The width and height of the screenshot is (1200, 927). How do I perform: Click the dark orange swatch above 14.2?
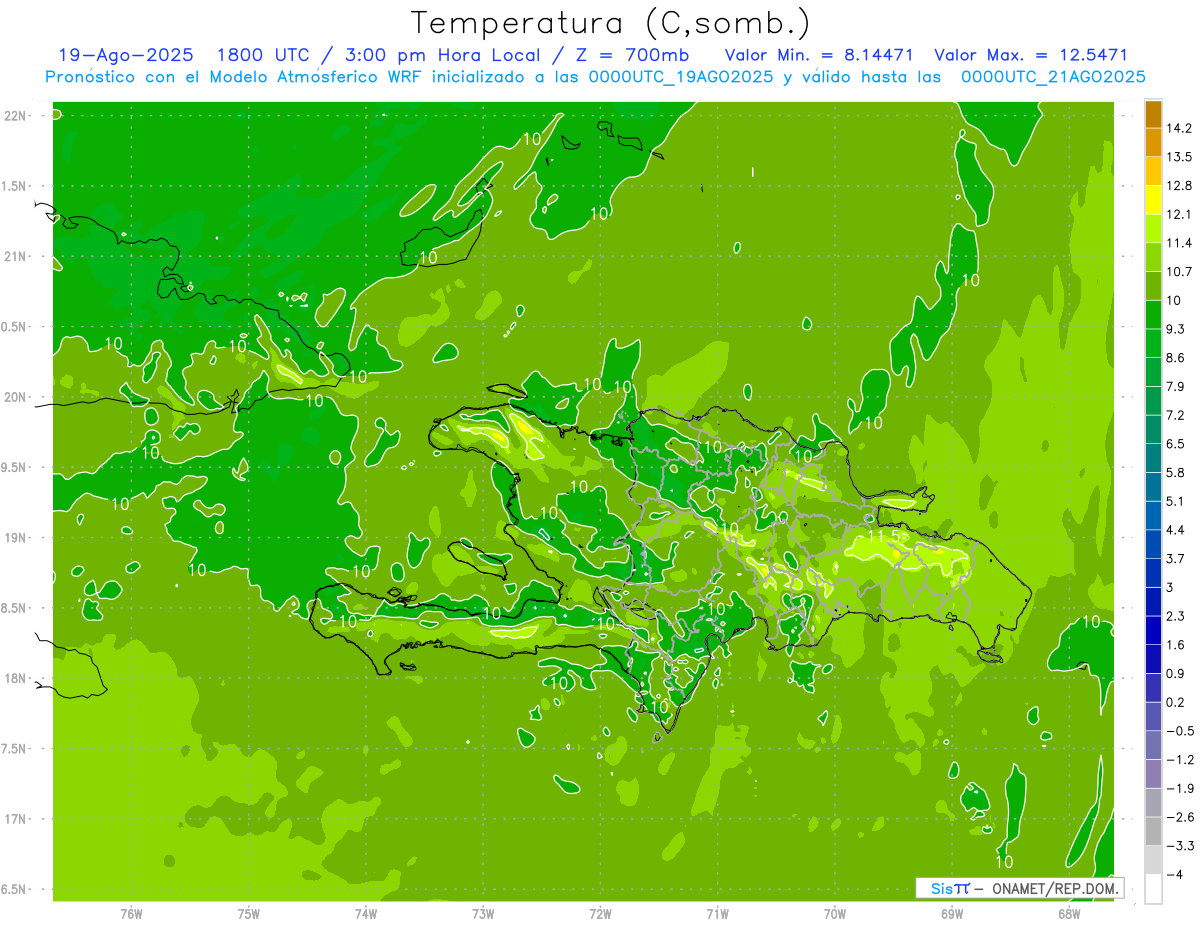[1153, 114]
